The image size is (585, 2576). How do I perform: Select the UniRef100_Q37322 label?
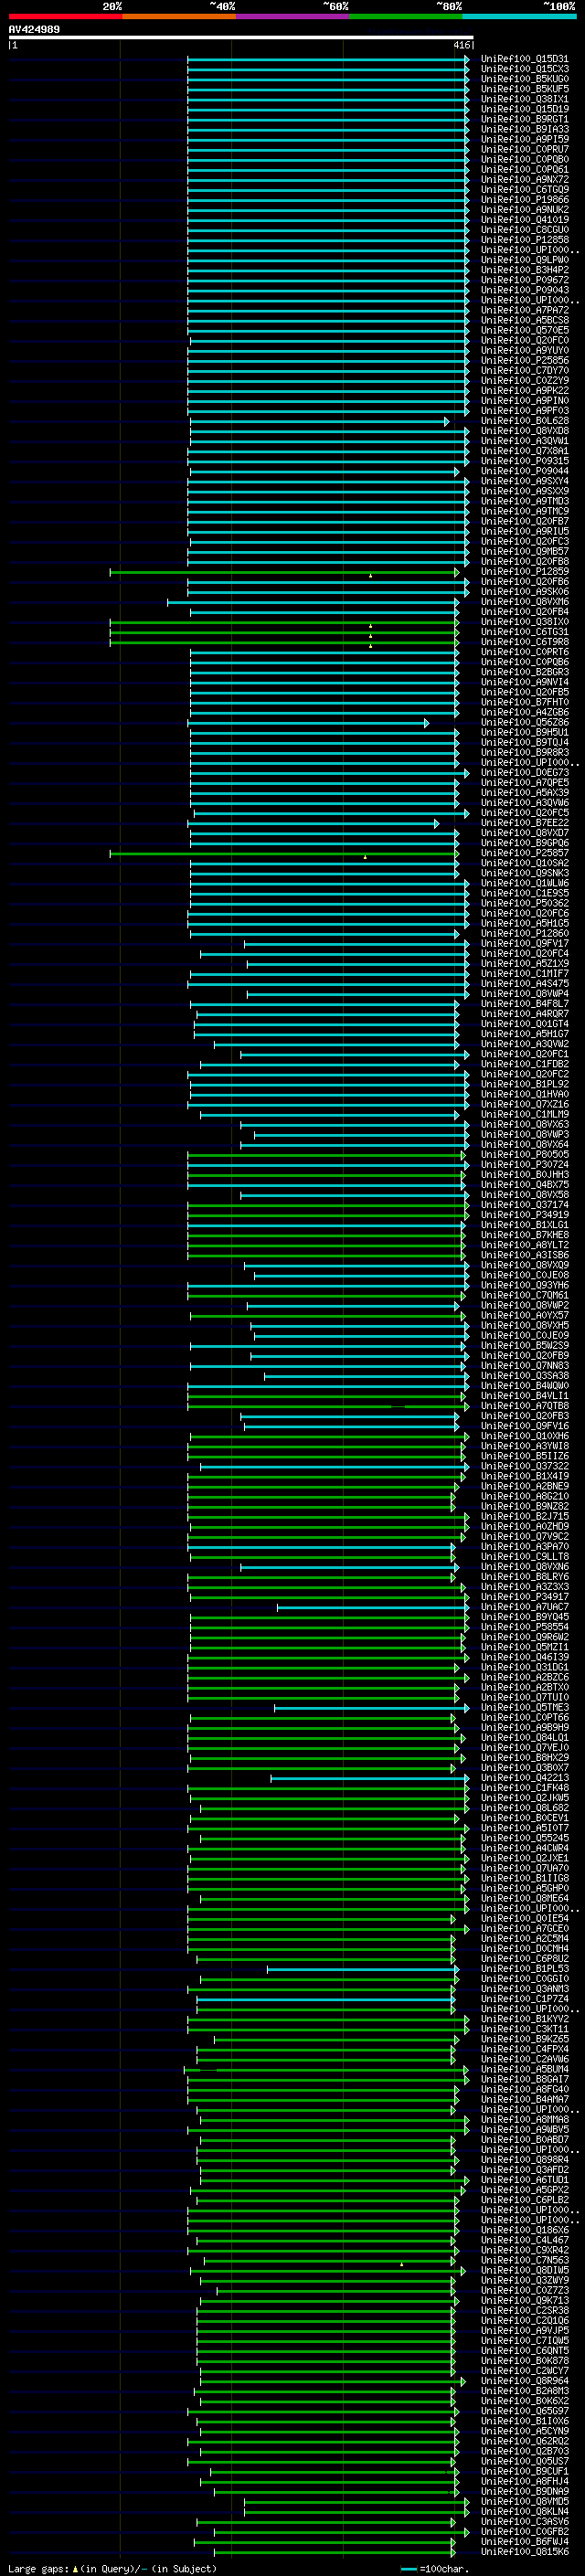(x=525, y=1466)
